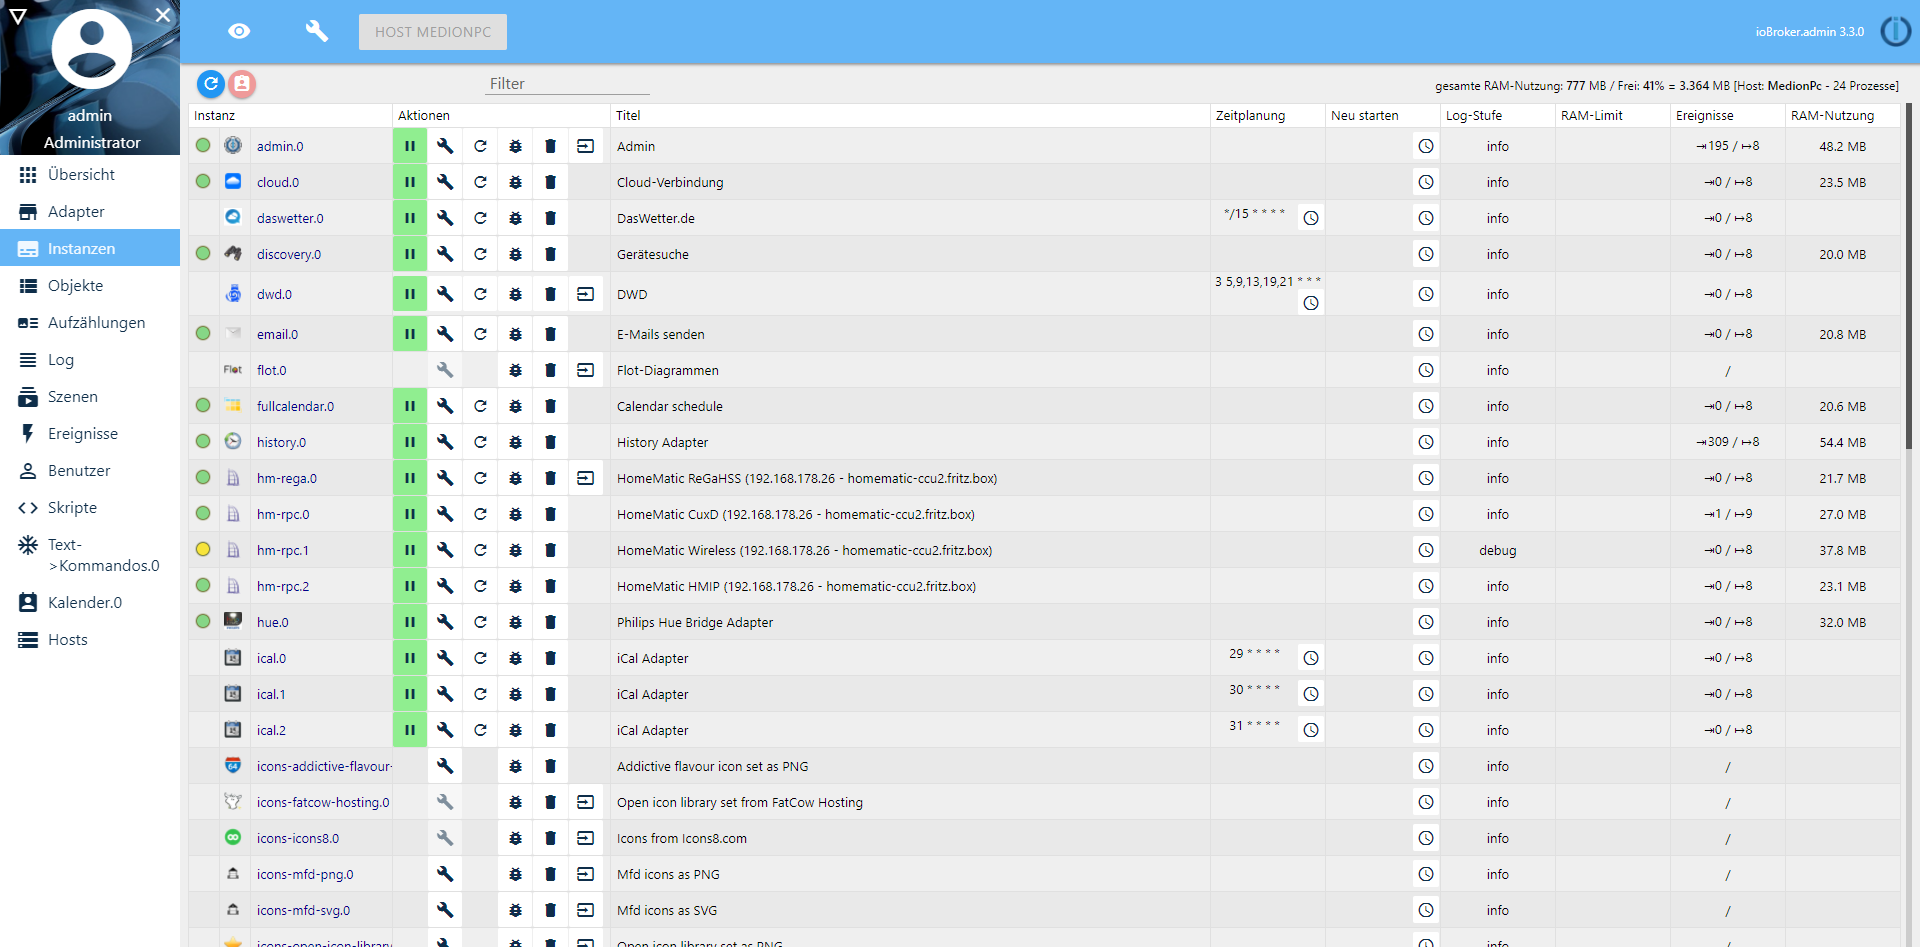Viewport: 1920px width, 947px height.
Task: Set restart schedule for email.0
Action: click(1426, 334)
